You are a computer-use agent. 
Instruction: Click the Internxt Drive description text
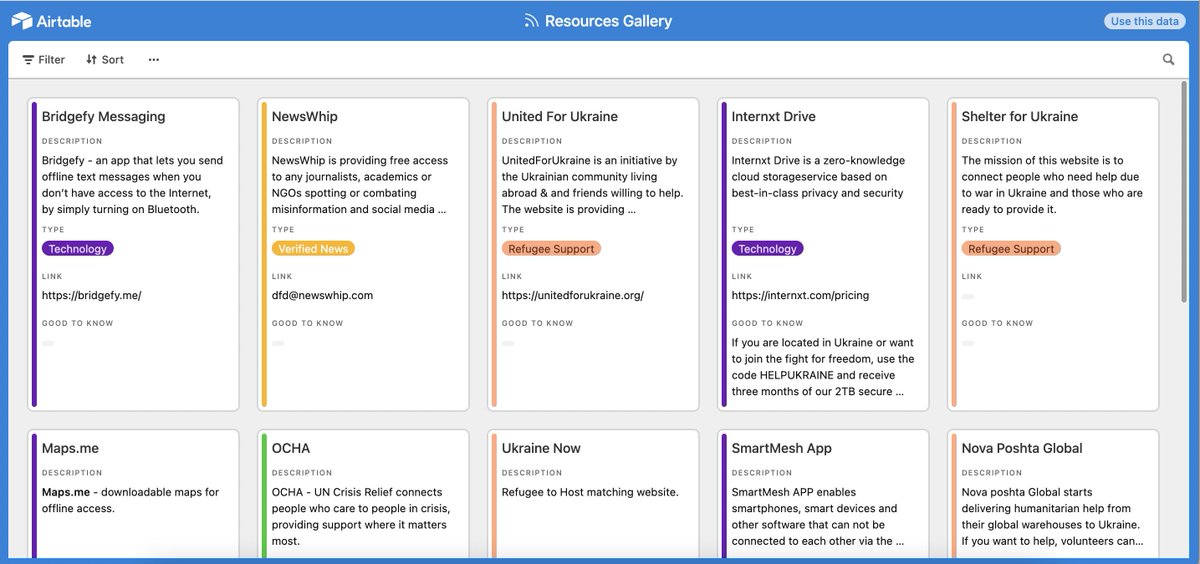point(818,177)
